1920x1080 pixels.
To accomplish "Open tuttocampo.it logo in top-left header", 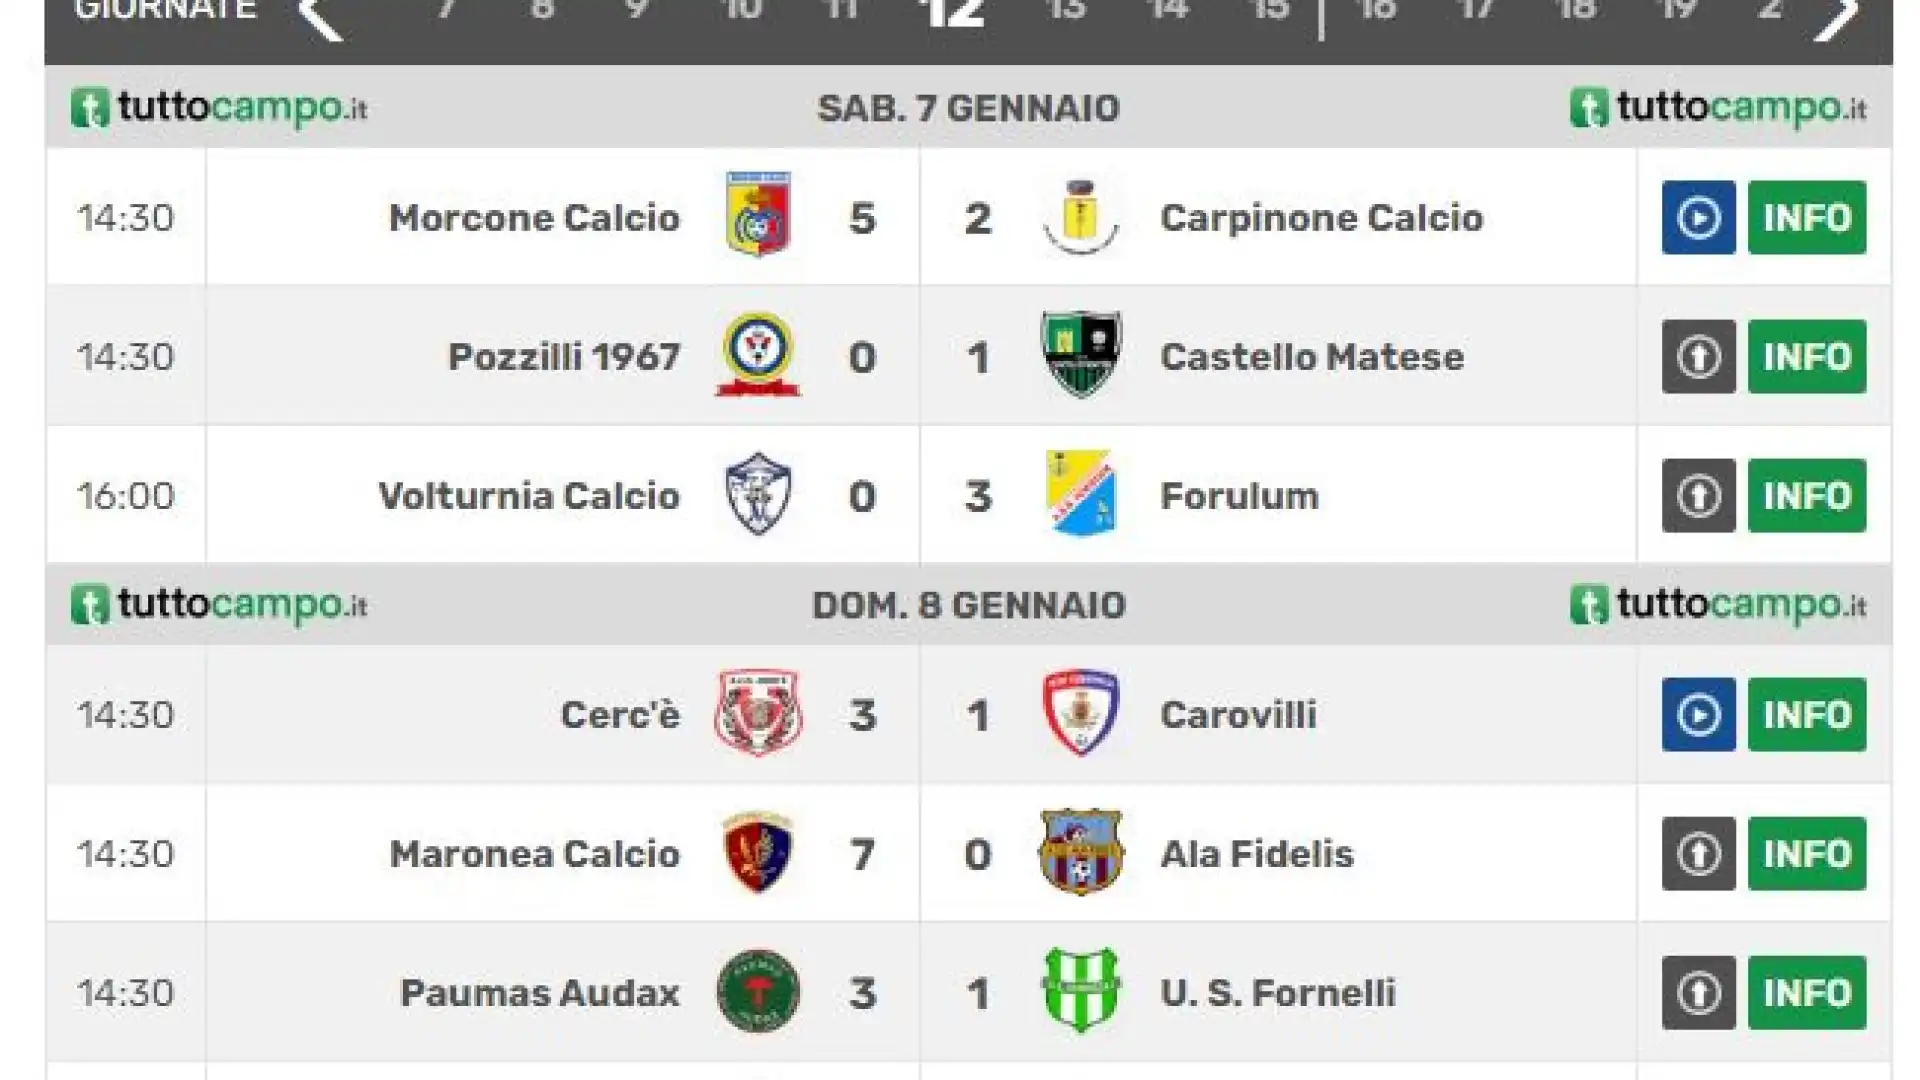I will tap(219, 108).
